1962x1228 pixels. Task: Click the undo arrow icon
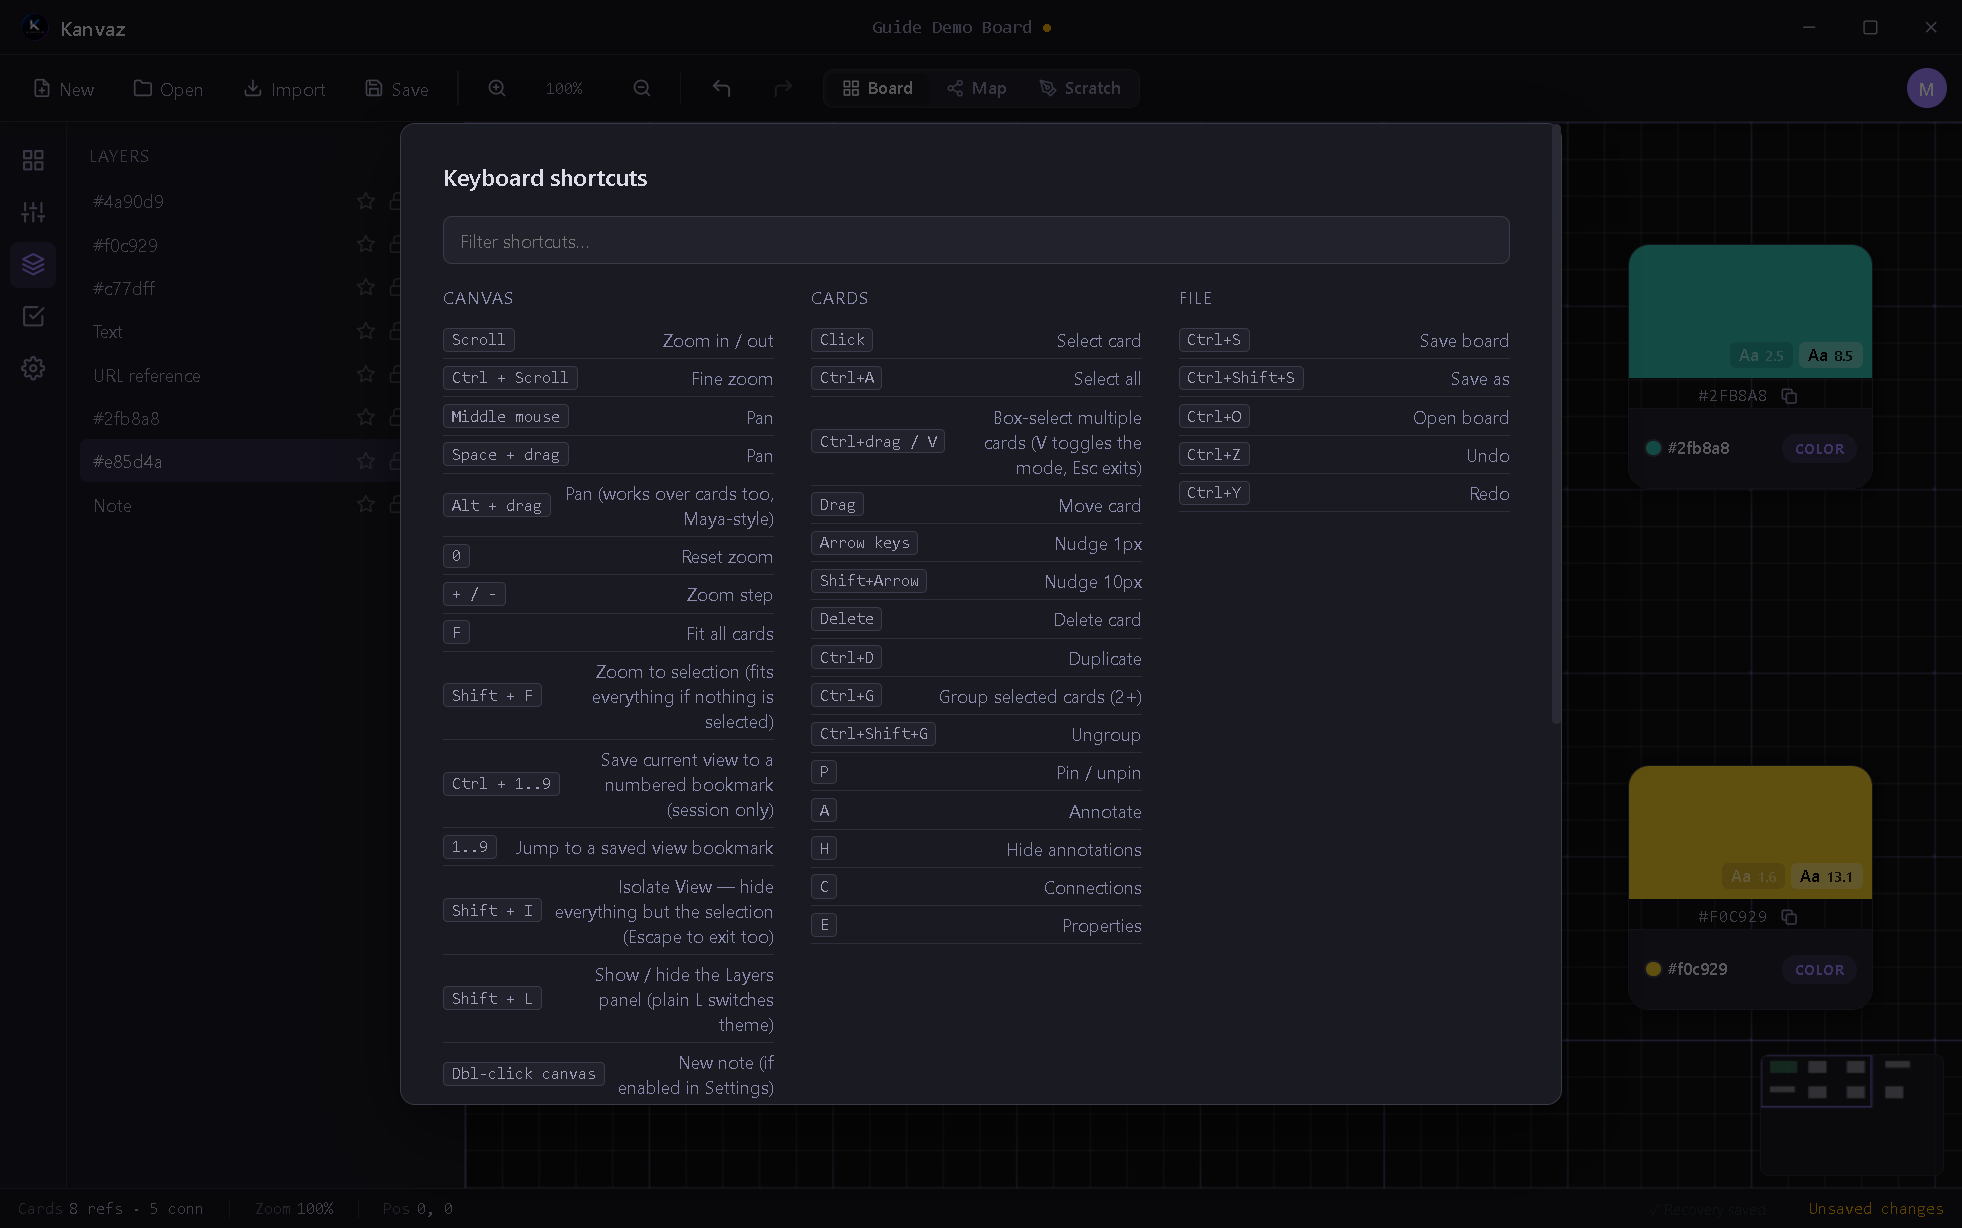coord(721,88)
